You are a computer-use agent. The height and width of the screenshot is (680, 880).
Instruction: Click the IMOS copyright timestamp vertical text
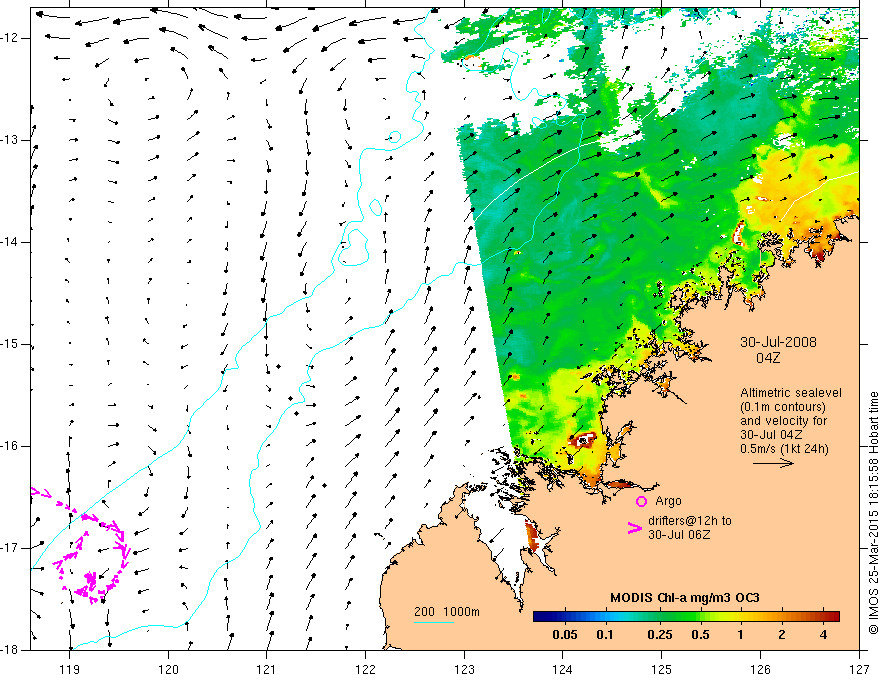click(x=873, y=513)
